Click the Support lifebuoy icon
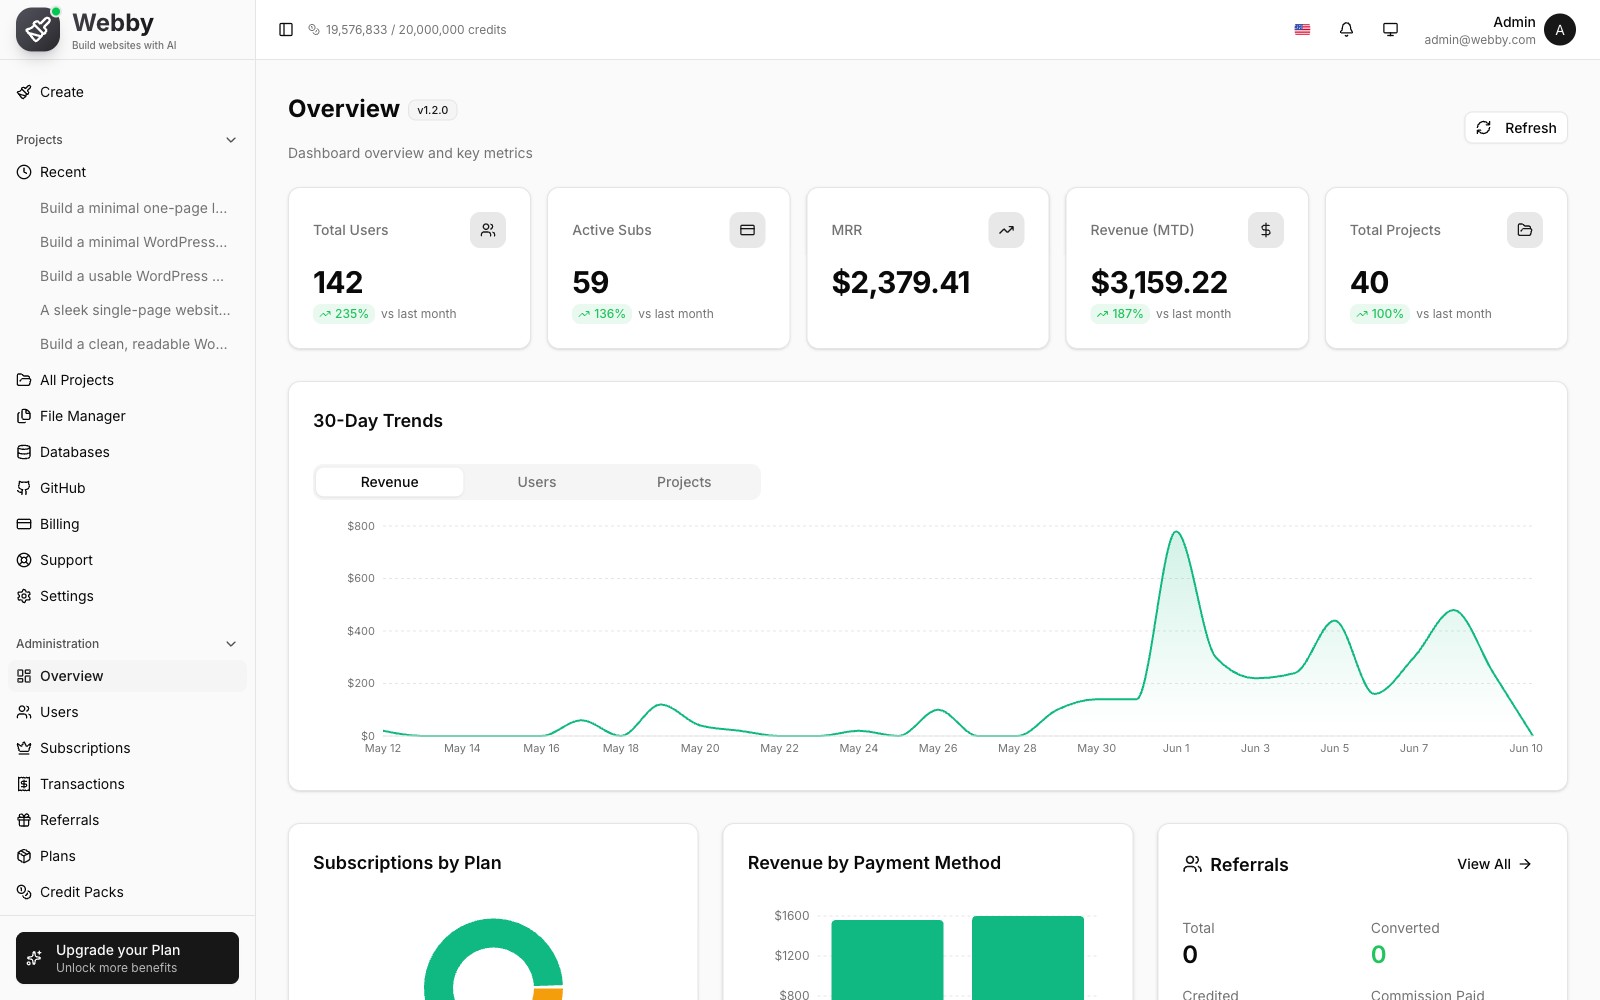1600x1000 pixels. (24, 560)
